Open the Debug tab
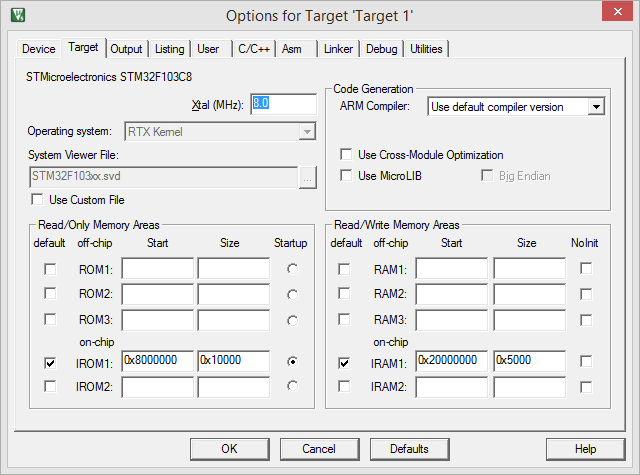Image resolution: width=640 pixels, height=475 pixels. [x=382, y=49]
